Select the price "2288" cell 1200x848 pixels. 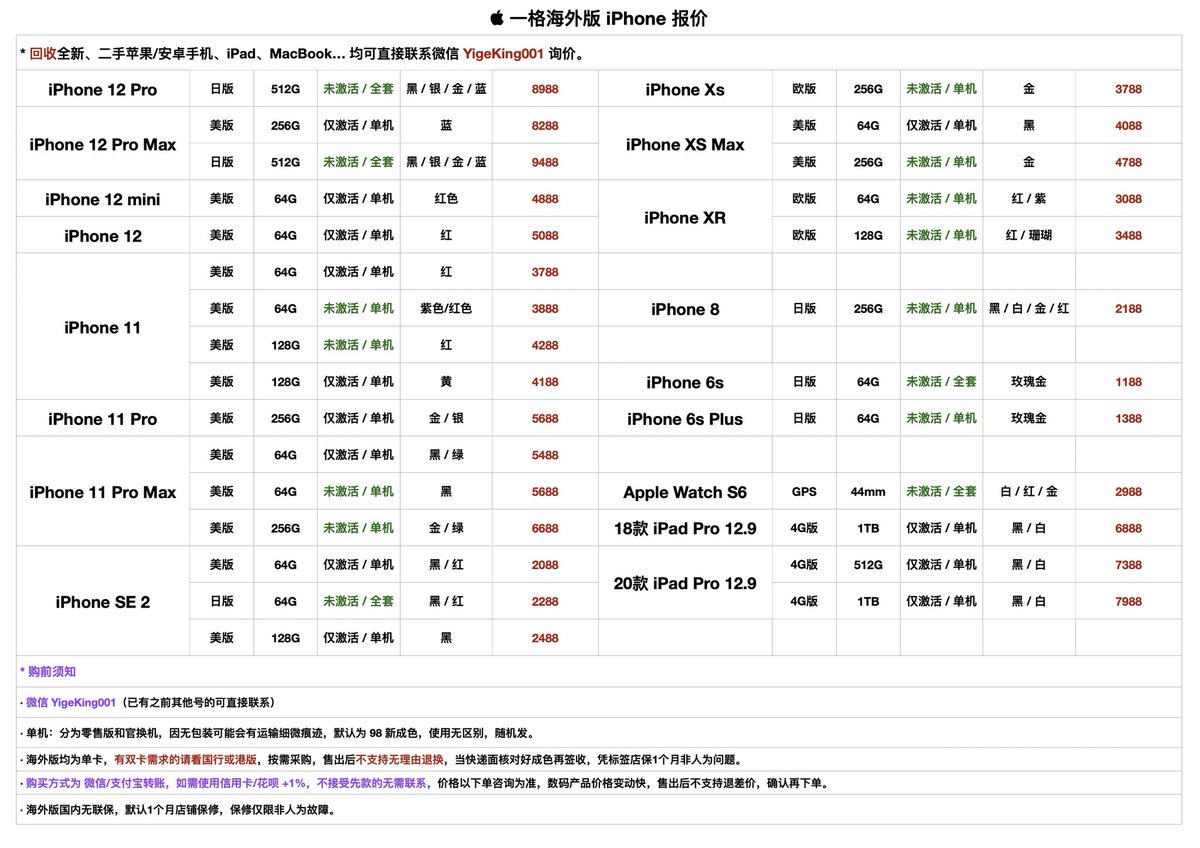[x=545, y=602]
